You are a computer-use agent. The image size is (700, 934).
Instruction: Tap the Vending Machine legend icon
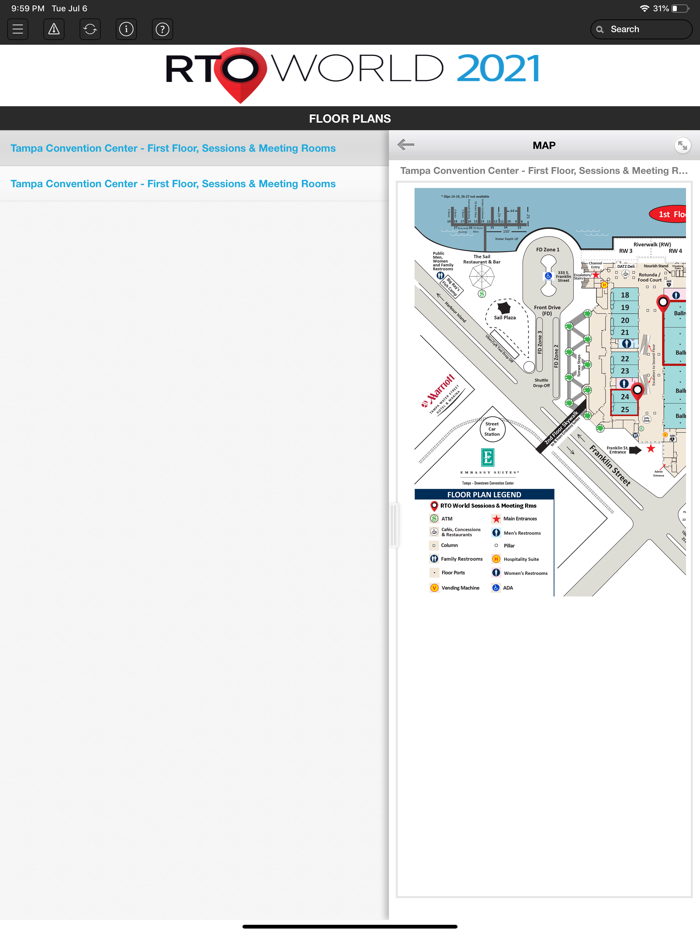tap(434, 588)
